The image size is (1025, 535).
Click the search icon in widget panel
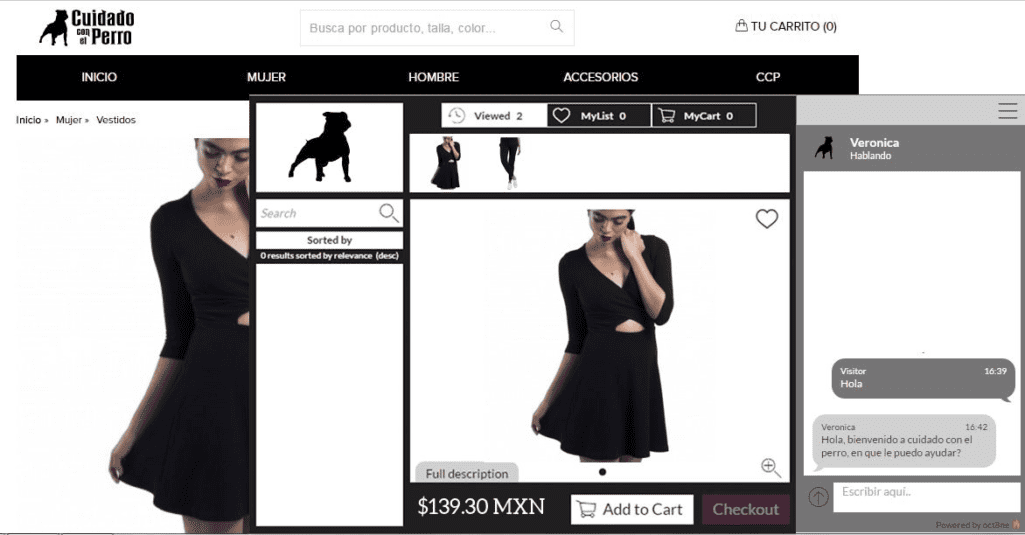point(388,213)
